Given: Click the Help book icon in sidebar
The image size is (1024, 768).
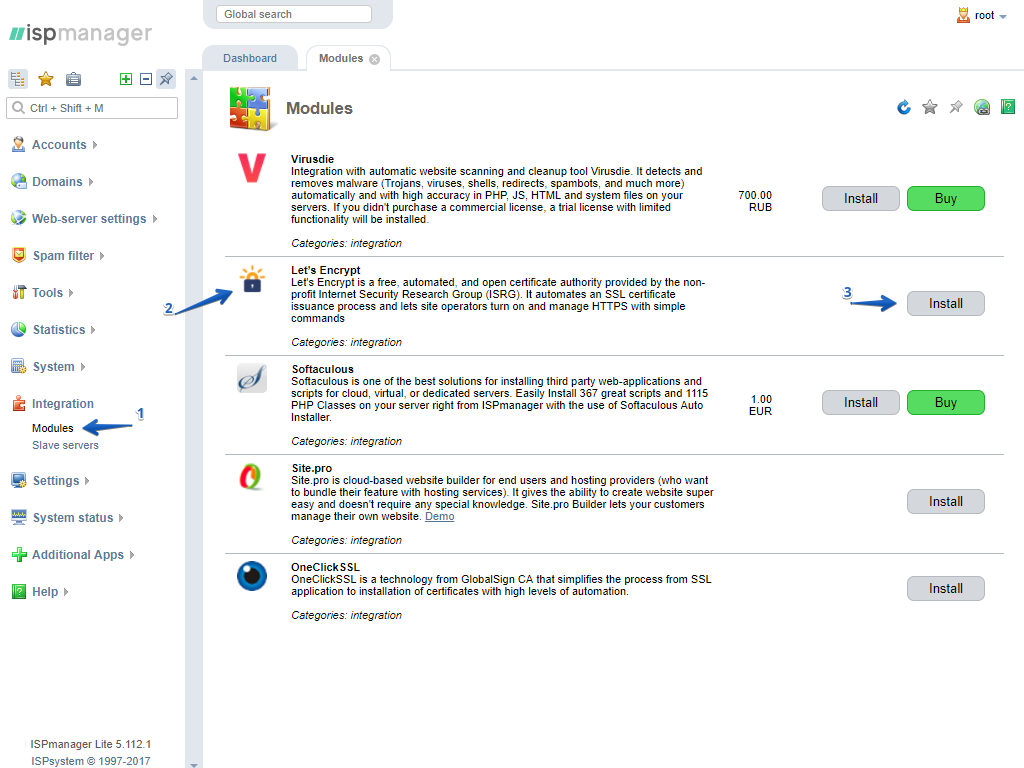Looking at the screenshot, I should [x=18, y=592].
